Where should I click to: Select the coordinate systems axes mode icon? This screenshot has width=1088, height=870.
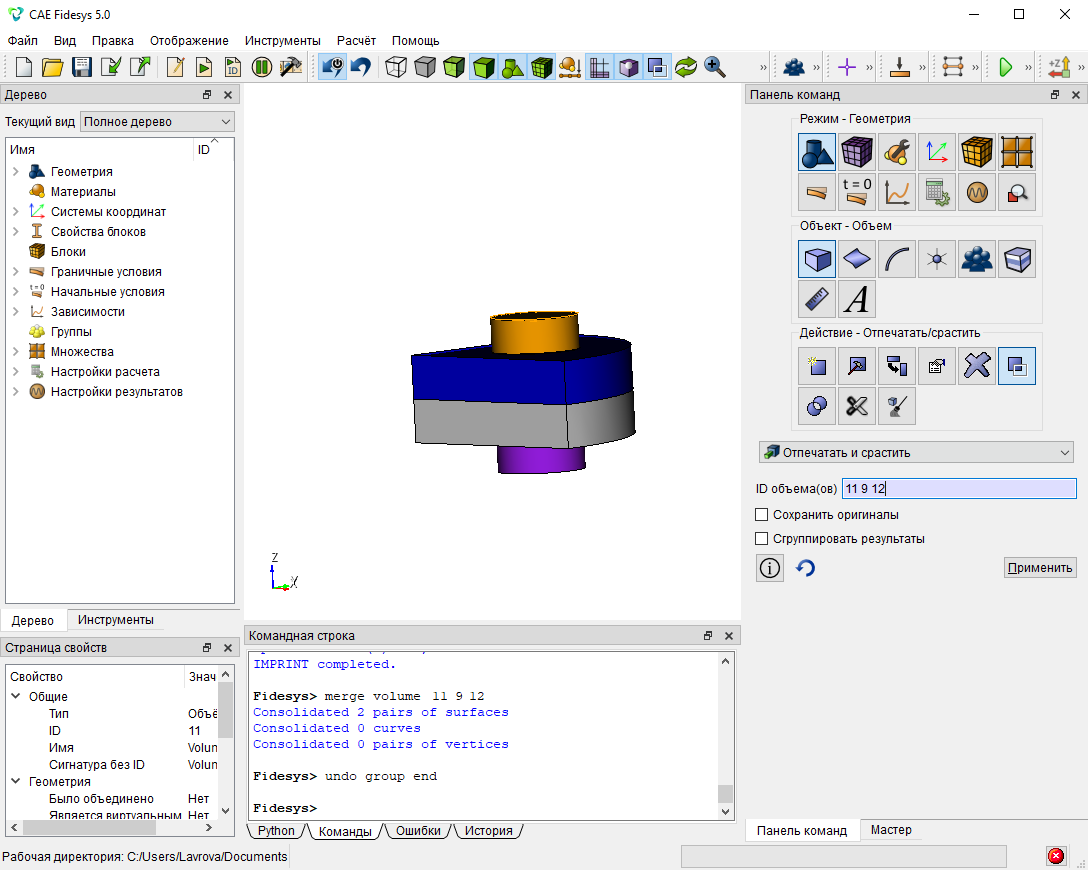click(937, 152)
